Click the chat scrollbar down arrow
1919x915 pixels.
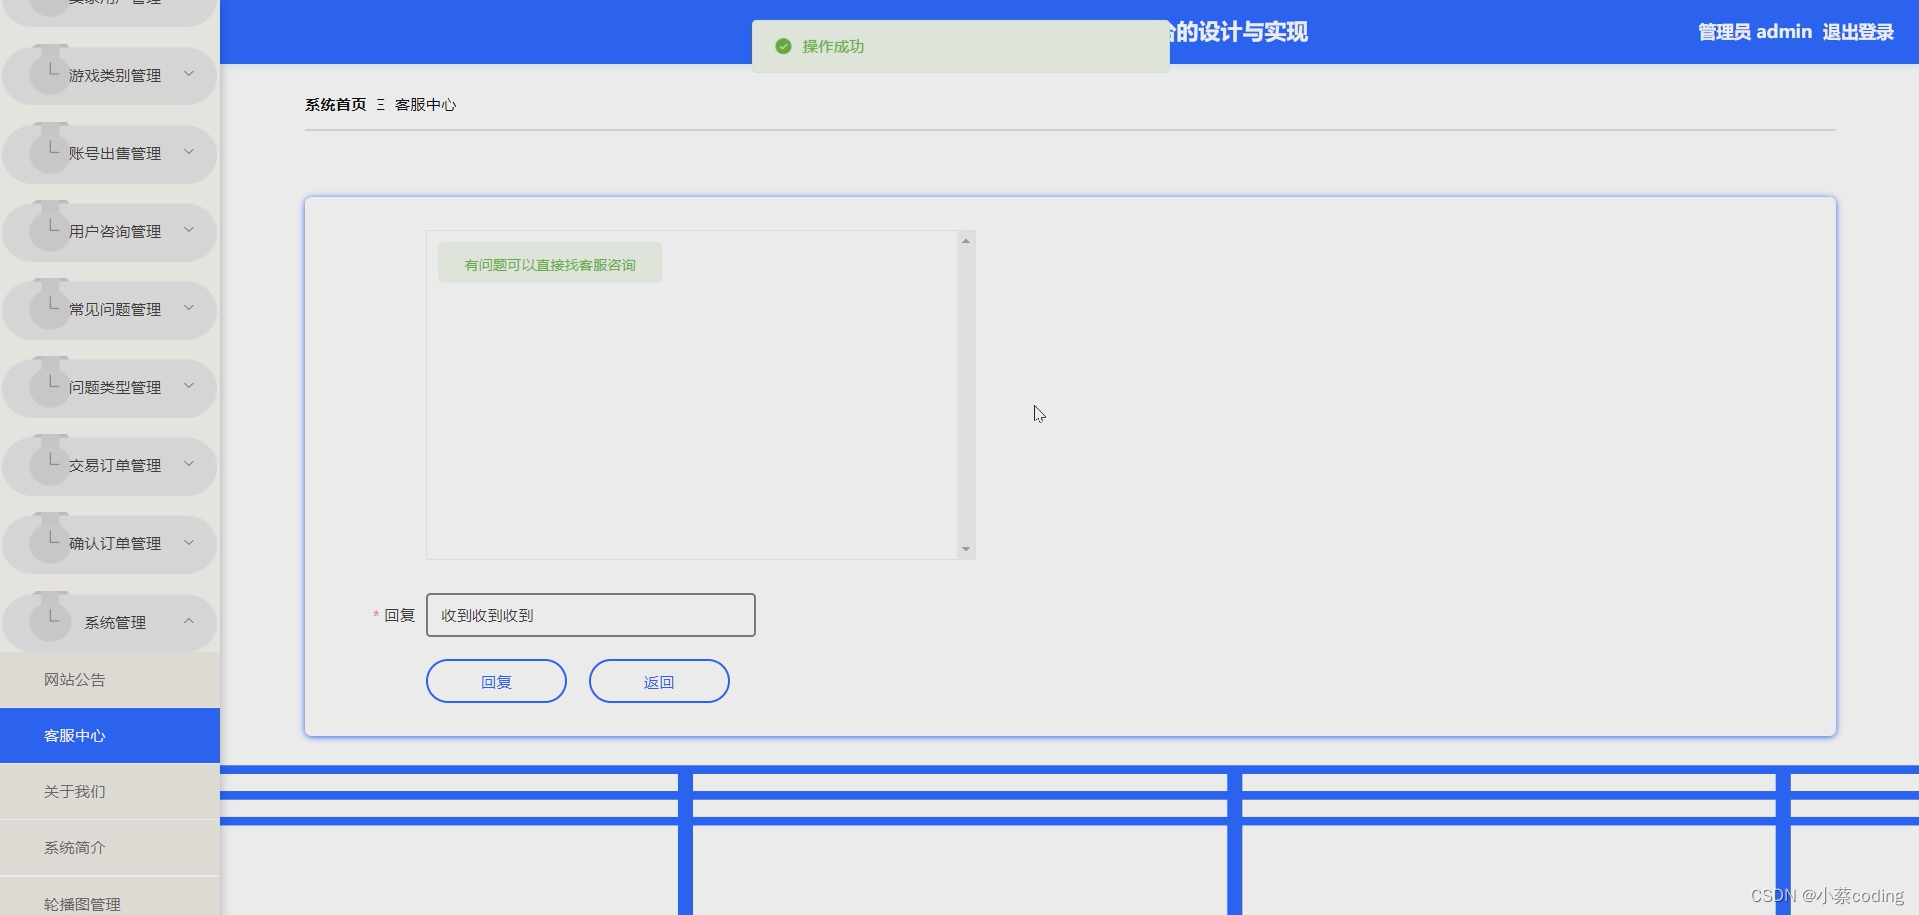click(x=966, y=549)
